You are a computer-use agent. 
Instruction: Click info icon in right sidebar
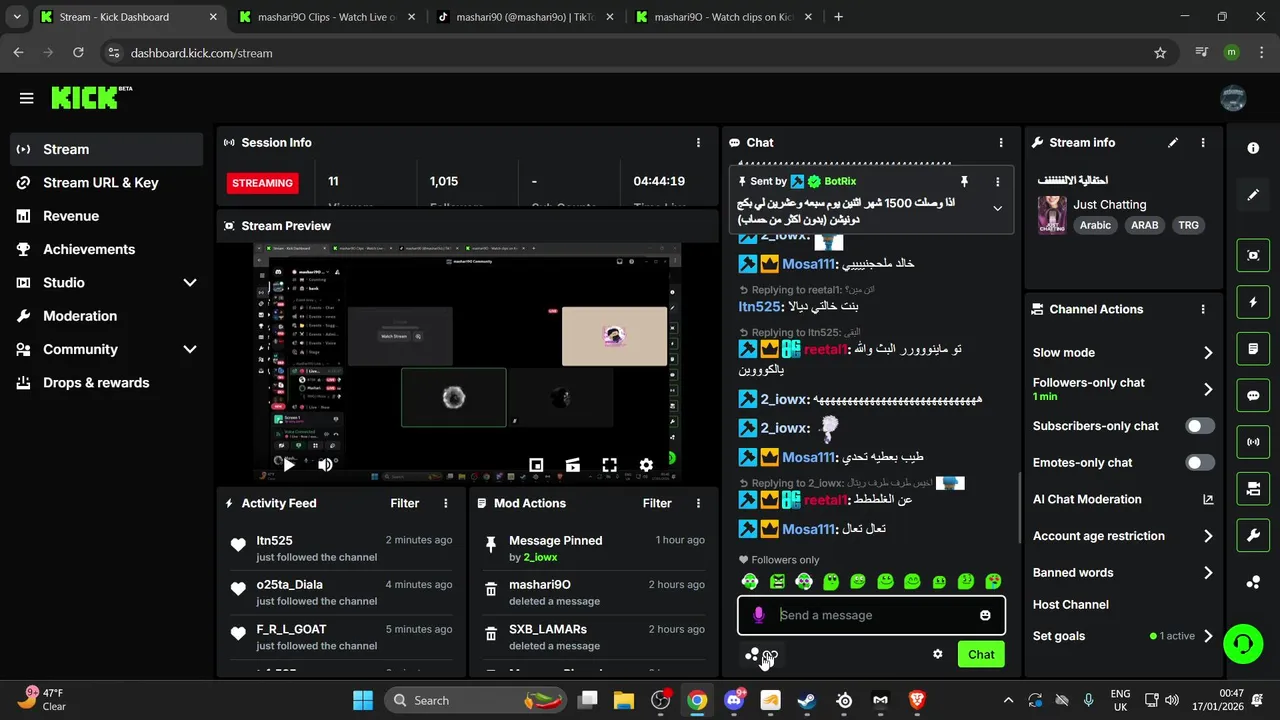[x=1253, y=148]
